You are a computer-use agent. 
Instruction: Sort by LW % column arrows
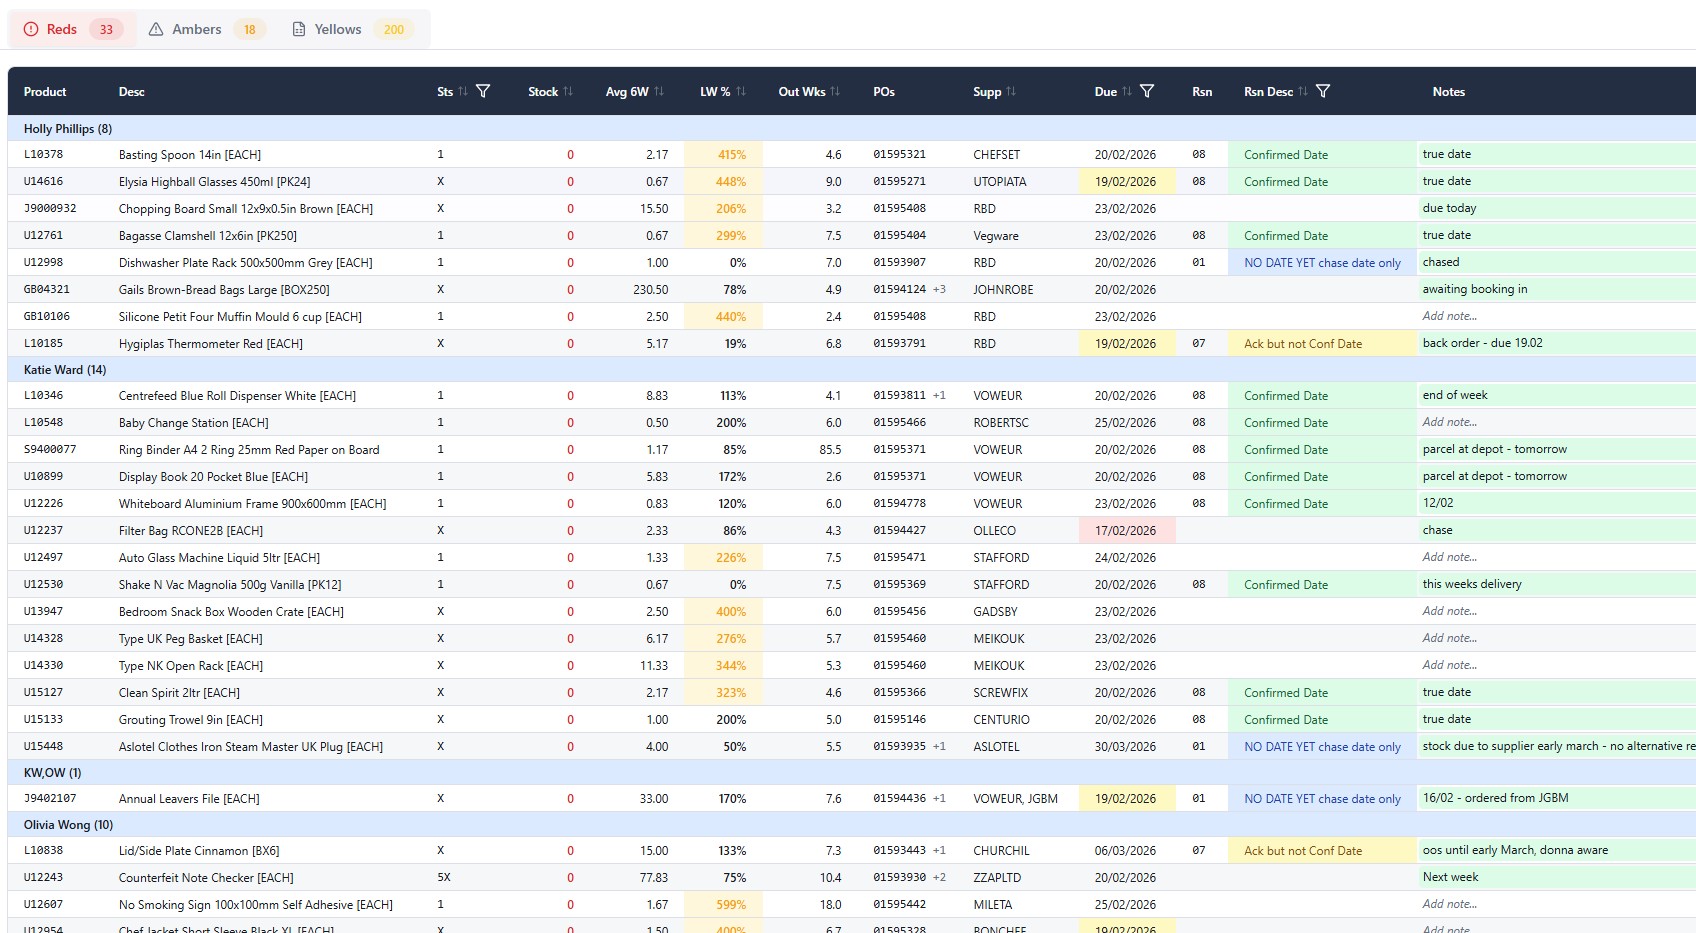point(741,91)
